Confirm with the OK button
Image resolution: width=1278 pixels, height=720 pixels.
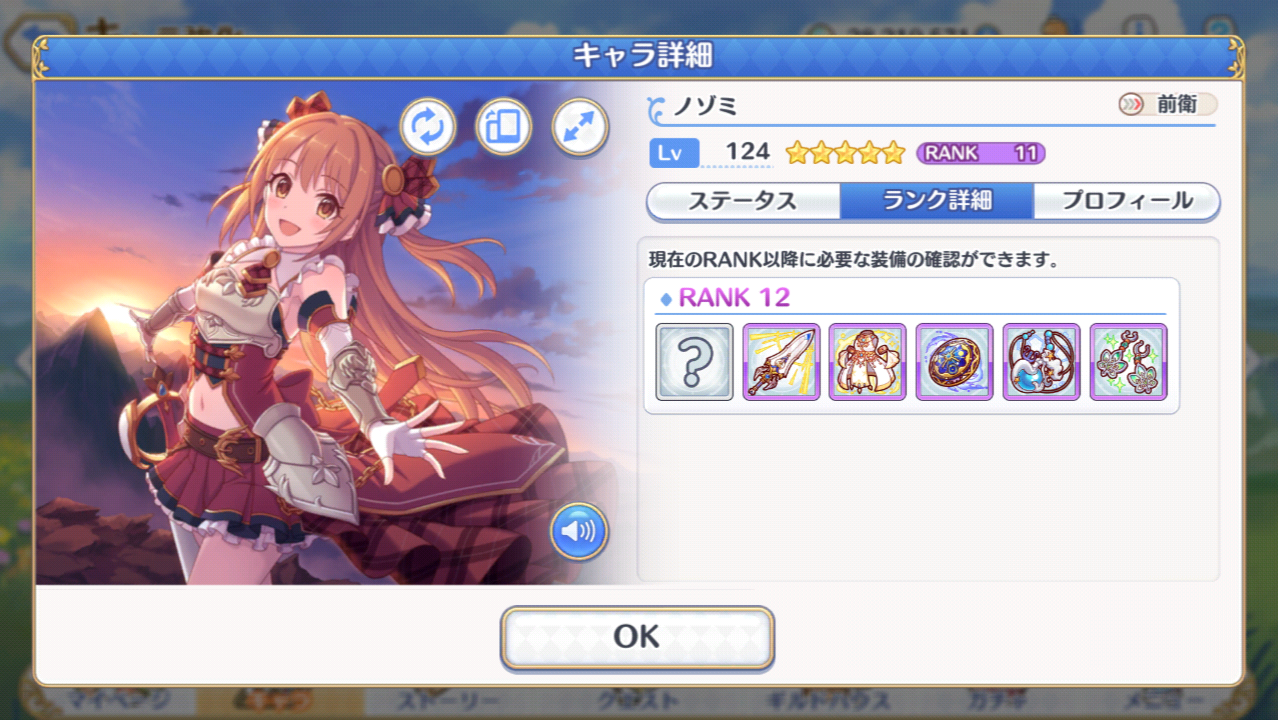(637, 637)
